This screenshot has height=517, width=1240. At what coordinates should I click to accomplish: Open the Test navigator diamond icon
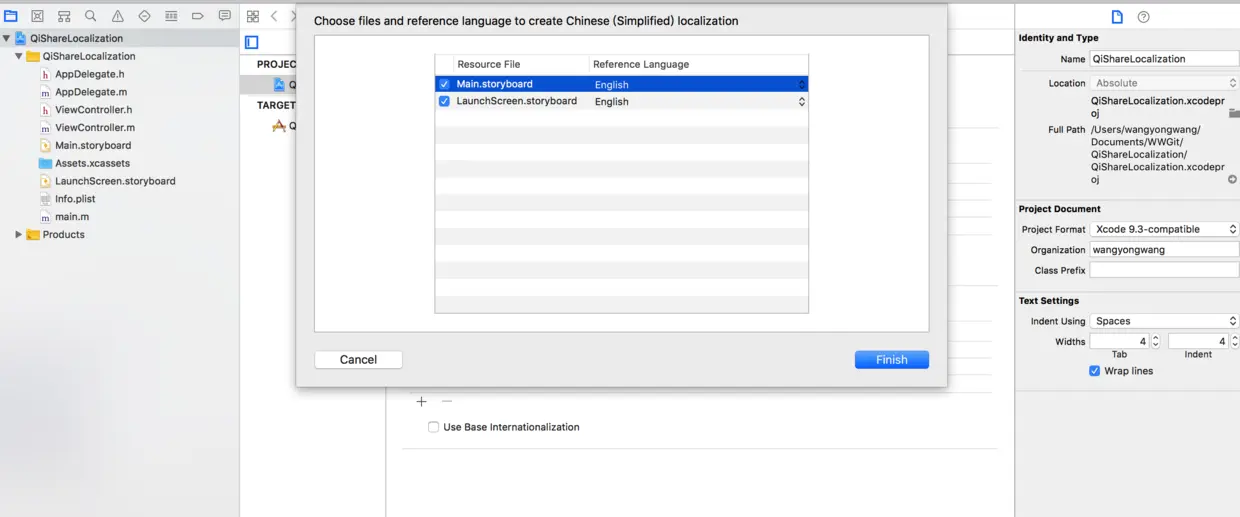point(144,16)
